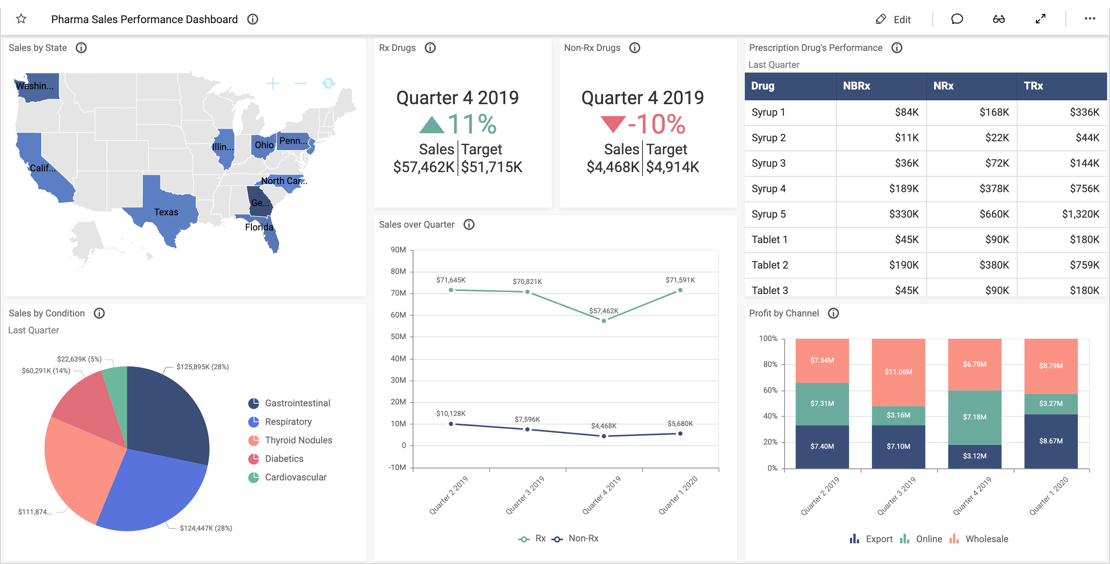Sort table by NBRx column header

tap(857, 86)
